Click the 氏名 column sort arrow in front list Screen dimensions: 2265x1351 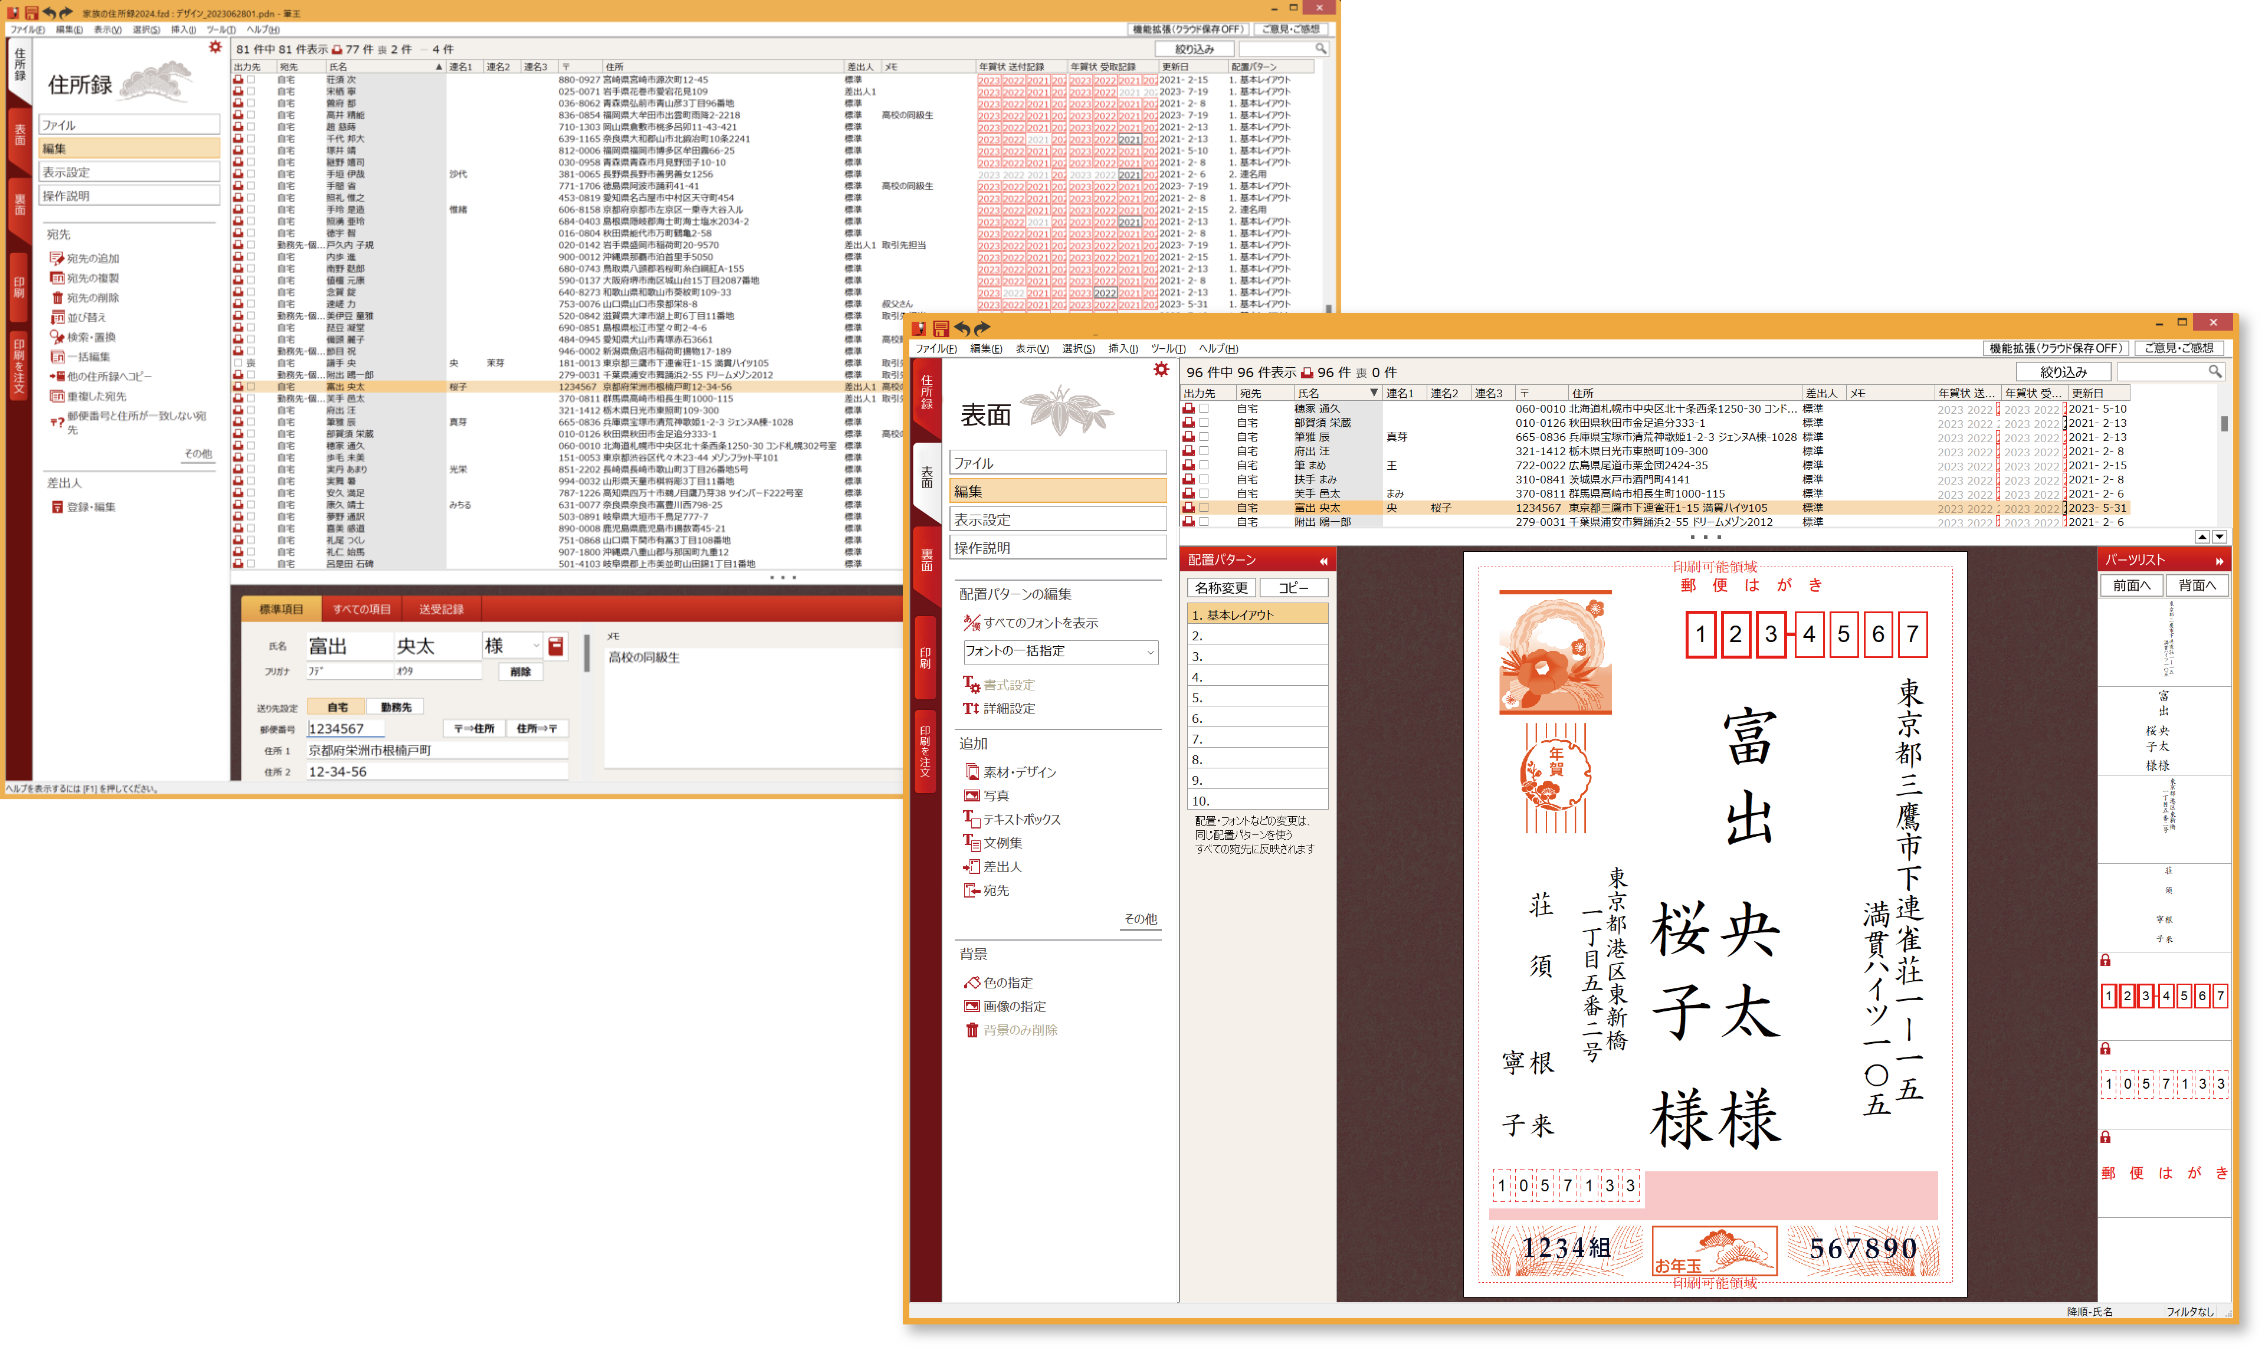pyautogui.click(x=1373, y=393)
